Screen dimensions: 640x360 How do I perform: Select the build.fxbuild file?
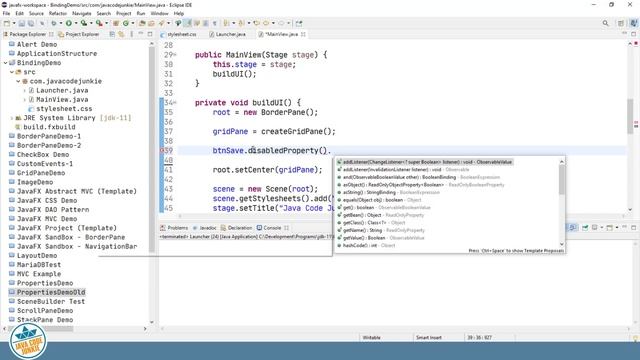(x=45, y=127)
